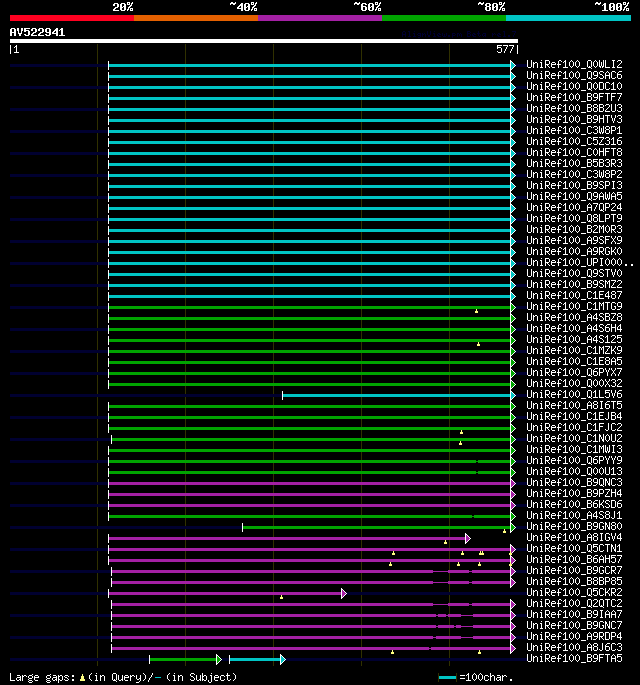
Task: Click the yellow gap marker under the UniRef100_C1MTG9 bar
Action: 476,311
